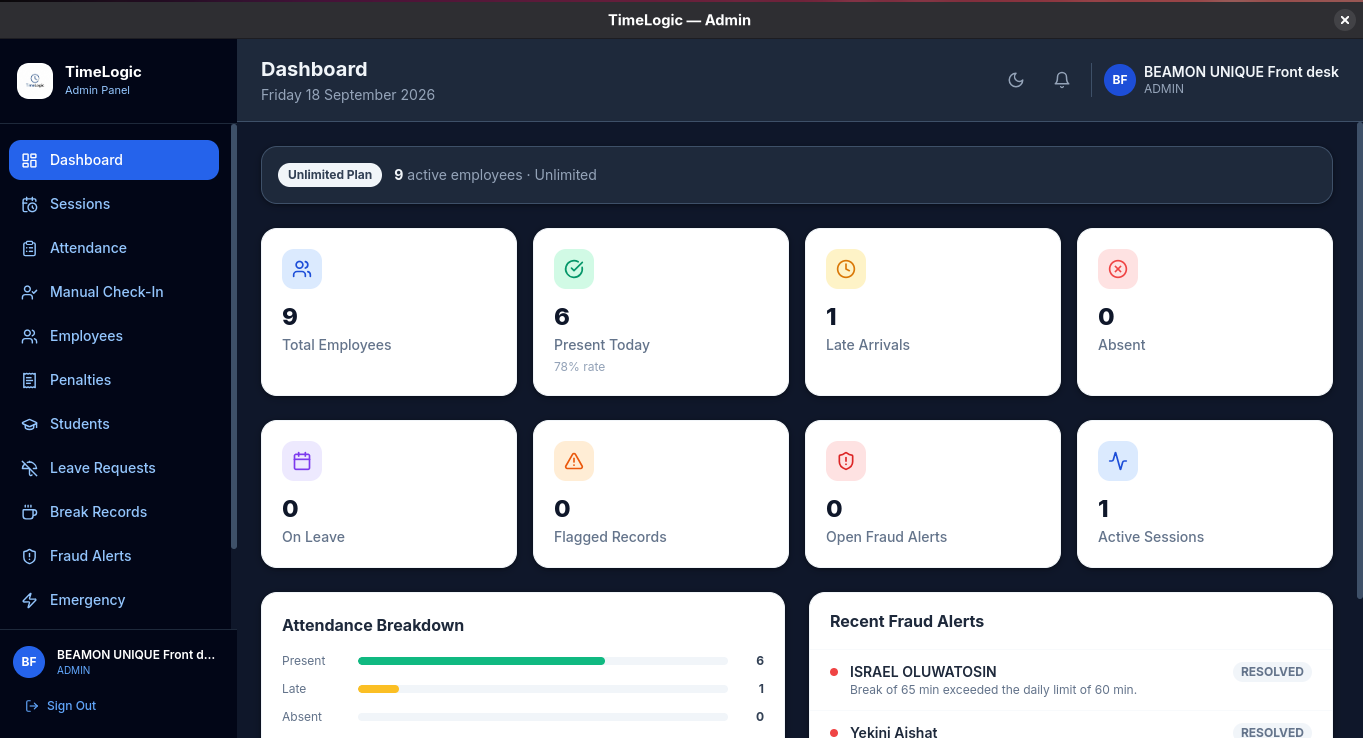Click the Yekini Aishat fraud alert
This screenshot has height=738, width=1363.
(1071, 725)
